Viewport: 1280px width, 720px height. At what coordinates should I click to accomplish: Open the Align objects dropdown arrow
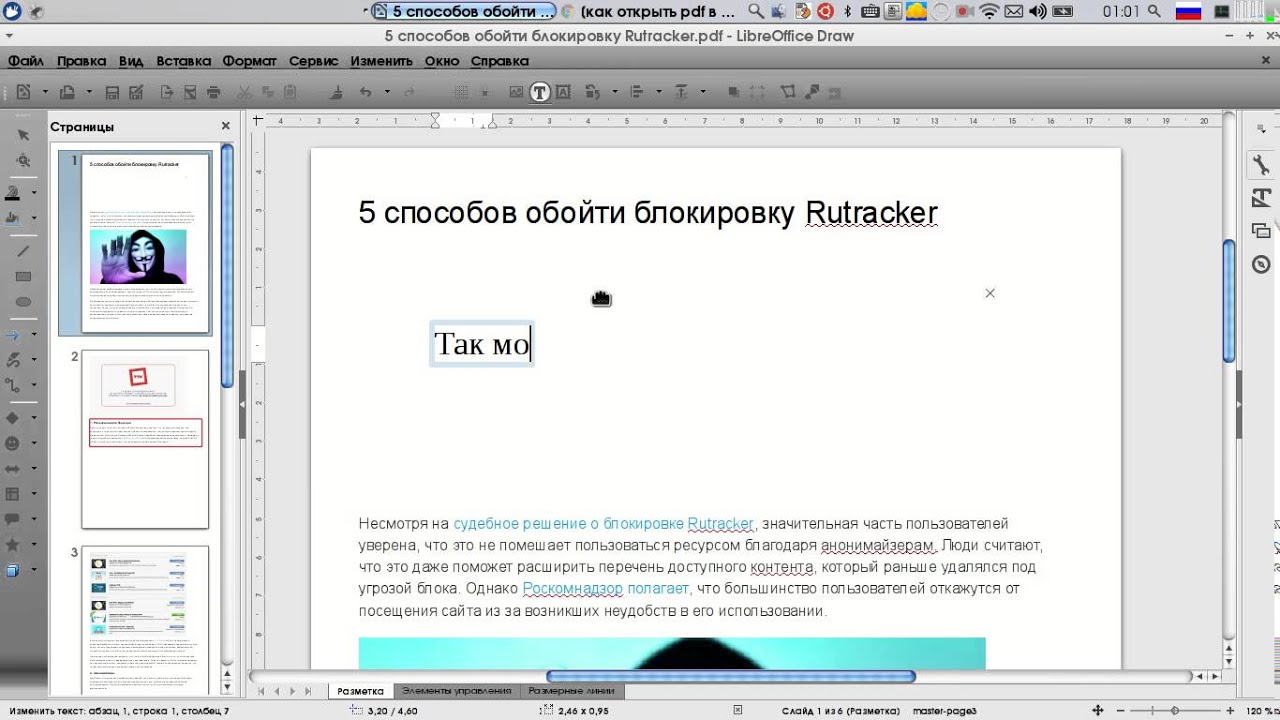coord(657,92)
